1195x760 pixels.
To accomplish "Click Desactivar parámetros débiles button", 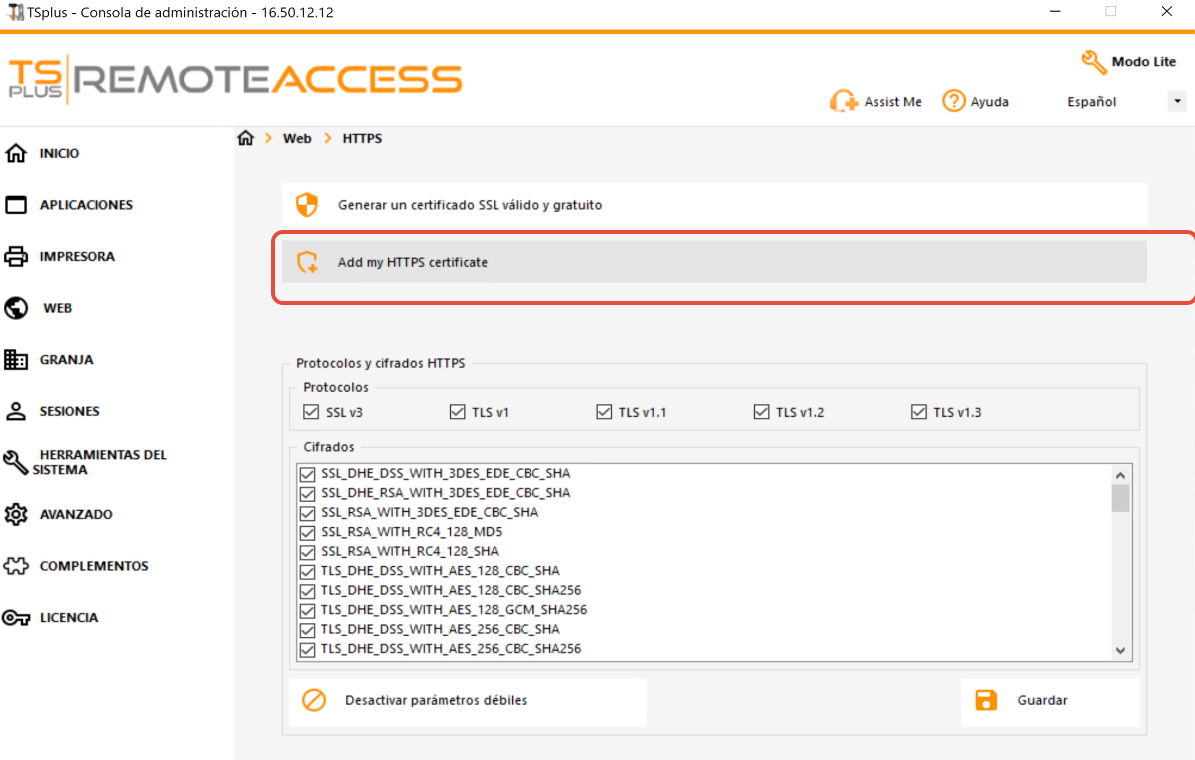I will pos(468,700).
